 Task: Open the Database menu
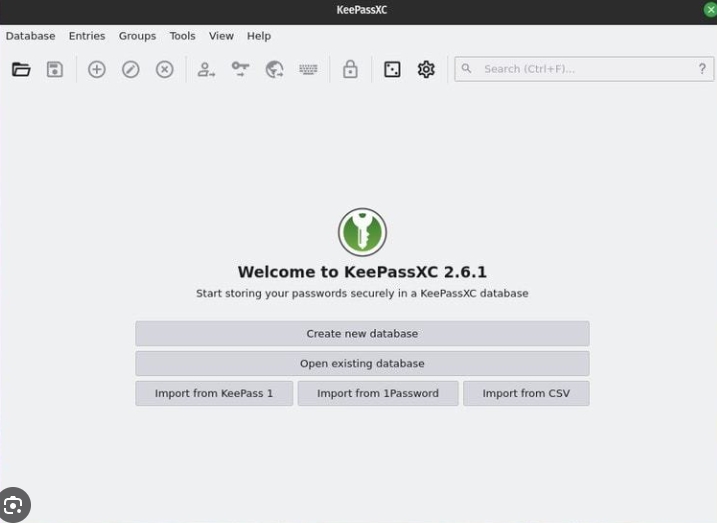(x=31, y=36)
